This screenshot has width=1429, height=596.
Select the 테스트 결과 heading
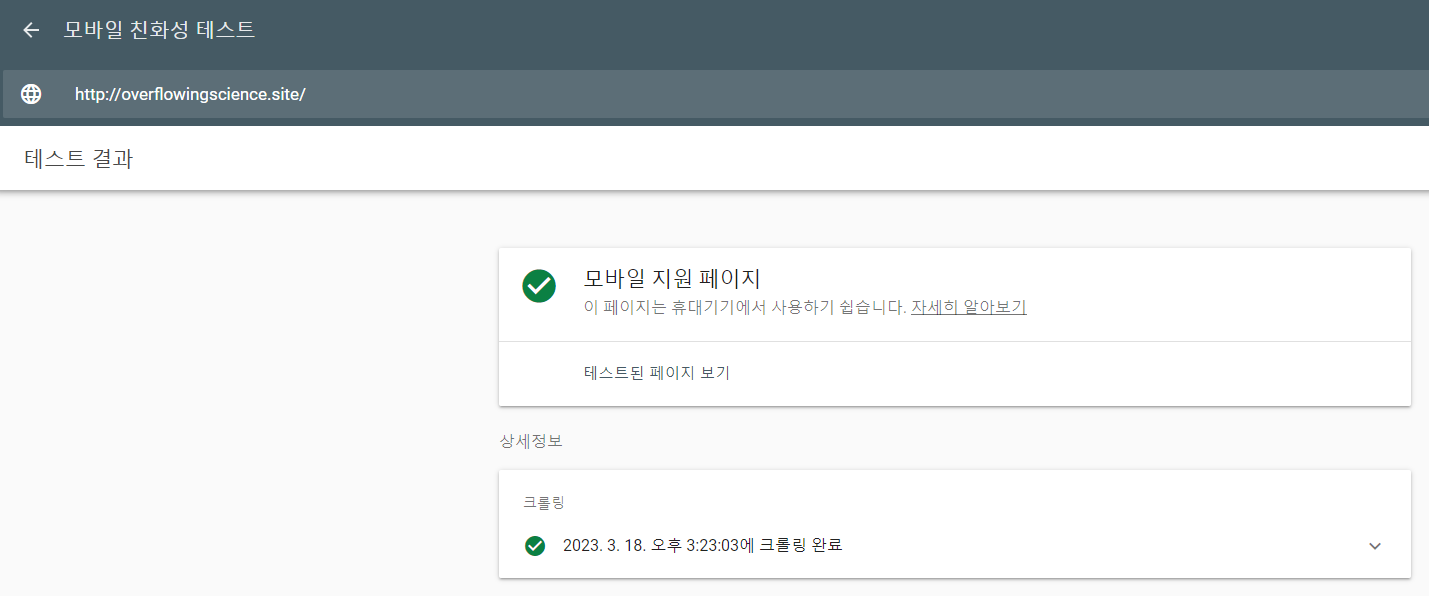point(79,158)
